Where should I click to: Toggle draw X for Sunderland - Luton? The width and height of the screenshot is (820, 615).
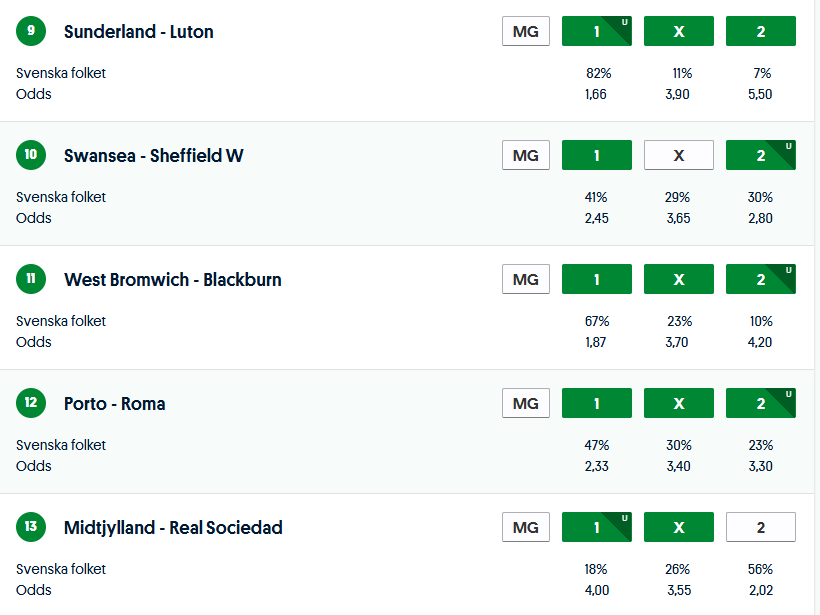[x=679, y=31]
